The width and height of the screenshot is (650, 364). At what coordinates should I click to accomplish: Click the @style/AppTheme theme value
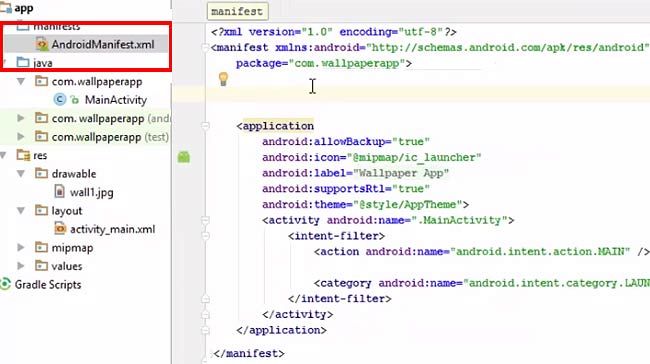click(x=407, y=205)
